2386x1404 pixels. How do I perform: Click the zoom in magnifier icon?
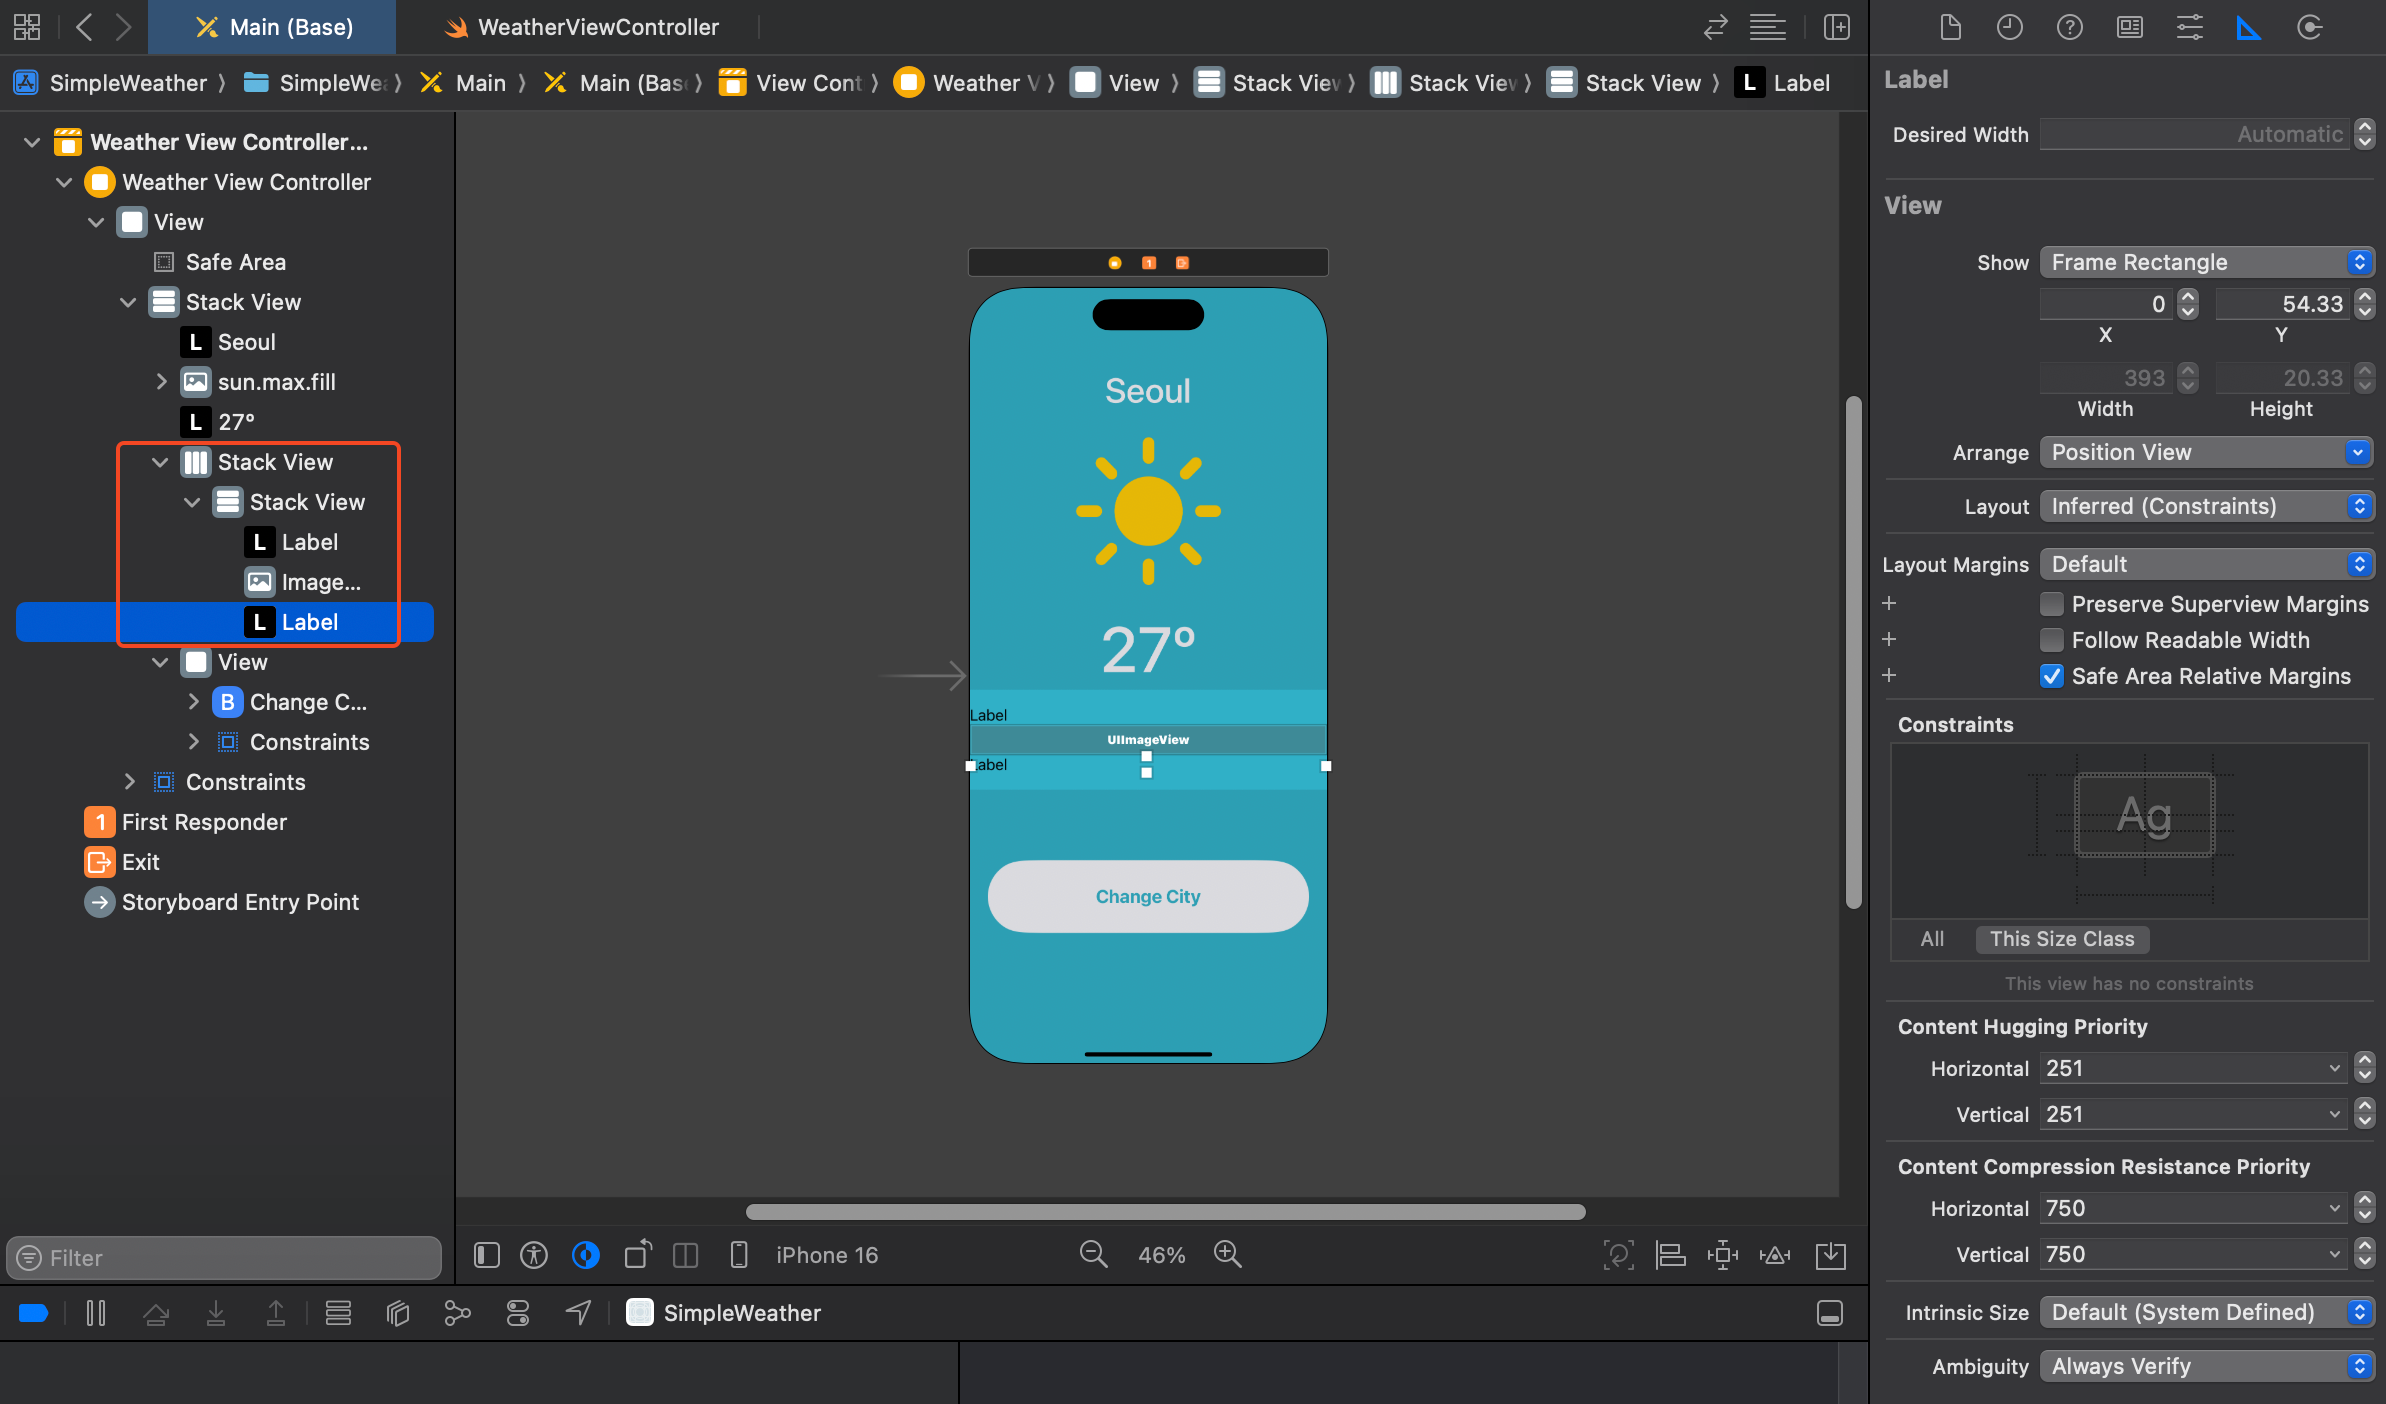pyautogui.click(x=1227, y=1254)
